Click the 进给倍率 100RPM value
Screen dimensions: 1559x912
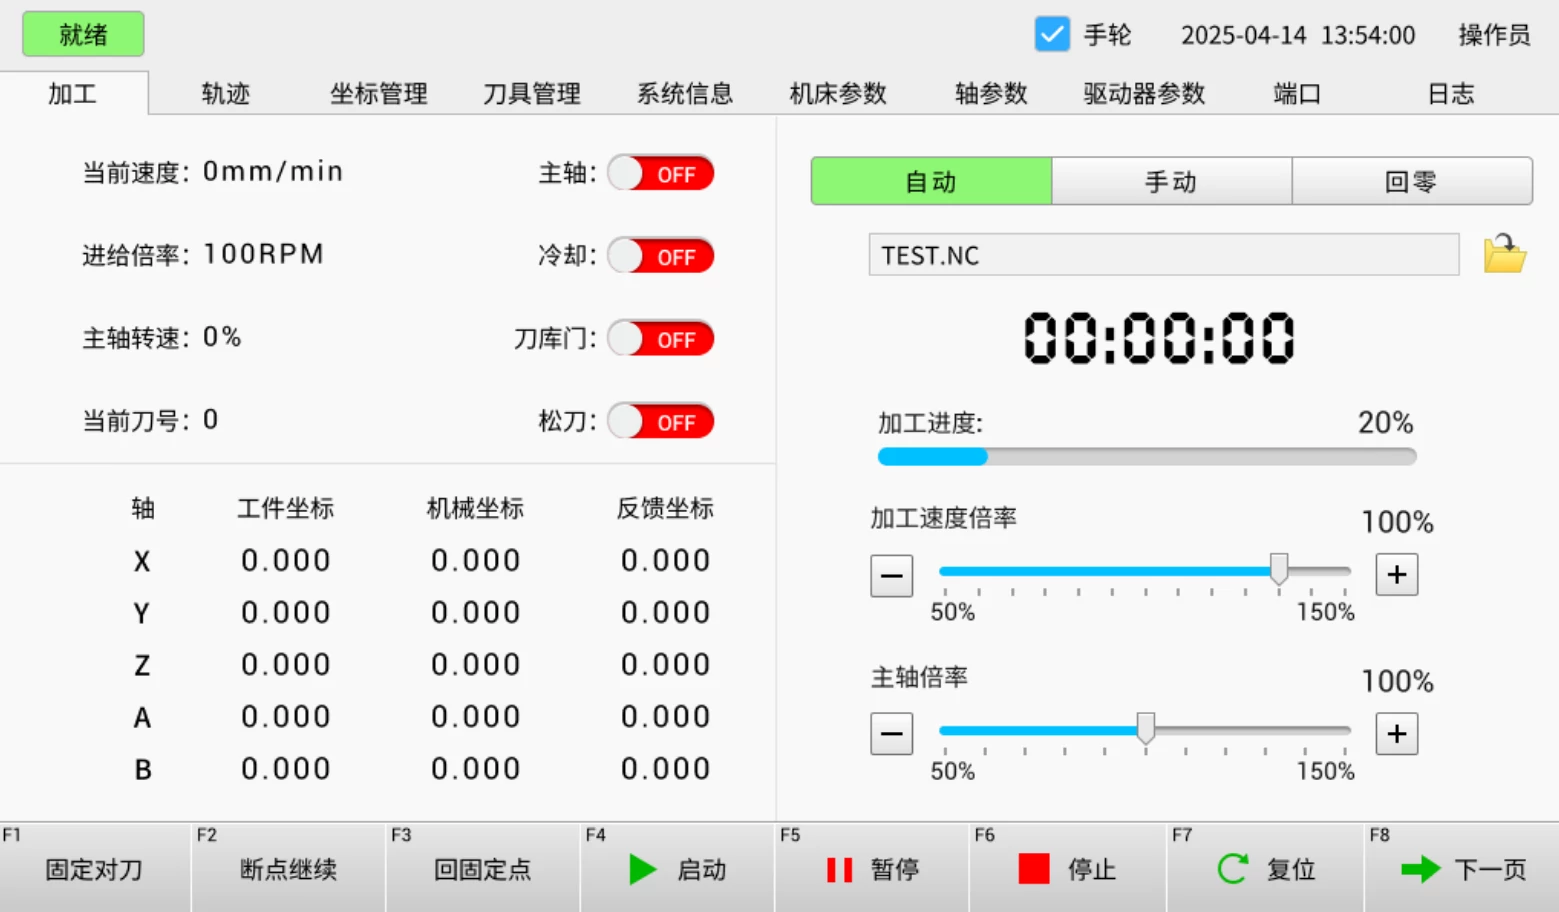pyautogui.click(x=264, y=254)
